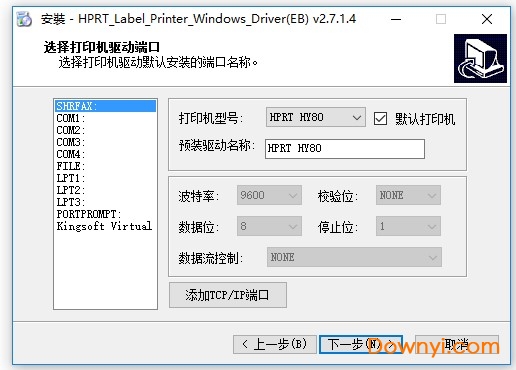Open the 停止位 dropdown showing 1
Image resolution: width=516 pixels, height=370 pixels.
click(x=408, y=226)
